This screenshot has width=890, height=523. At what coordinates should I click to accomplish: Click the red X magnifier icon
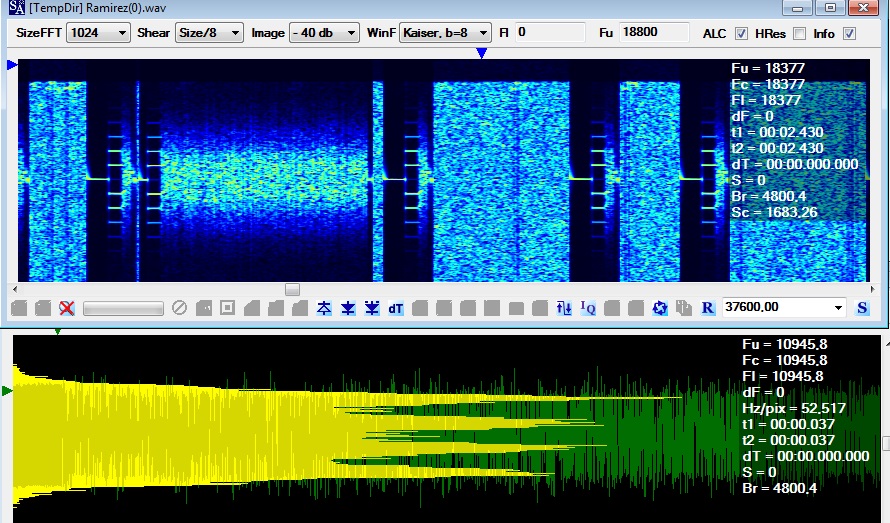66,308
